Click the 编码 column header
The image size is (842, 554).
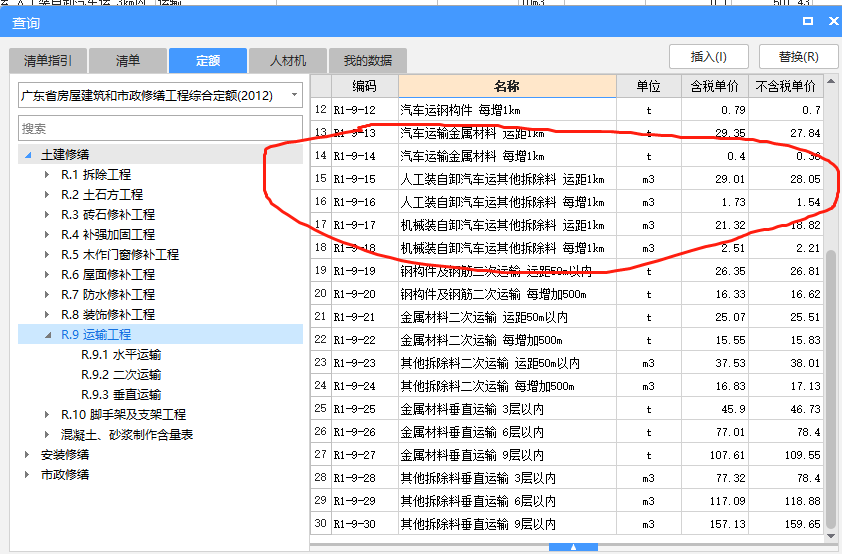pyautogui.click(x=365, y=86)
